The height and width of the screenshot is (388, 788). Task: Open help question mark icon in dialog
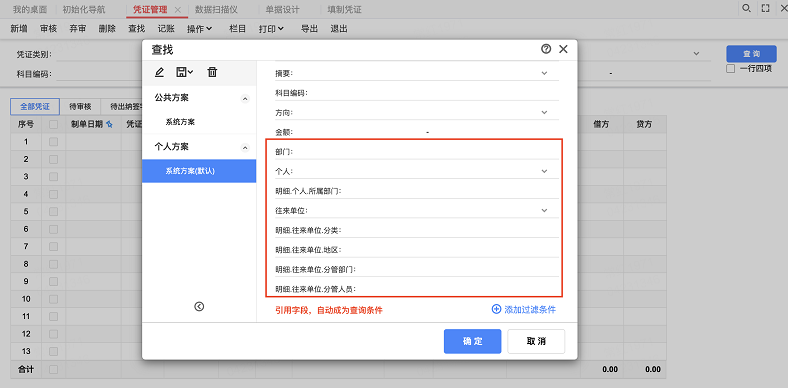[546, 49]
